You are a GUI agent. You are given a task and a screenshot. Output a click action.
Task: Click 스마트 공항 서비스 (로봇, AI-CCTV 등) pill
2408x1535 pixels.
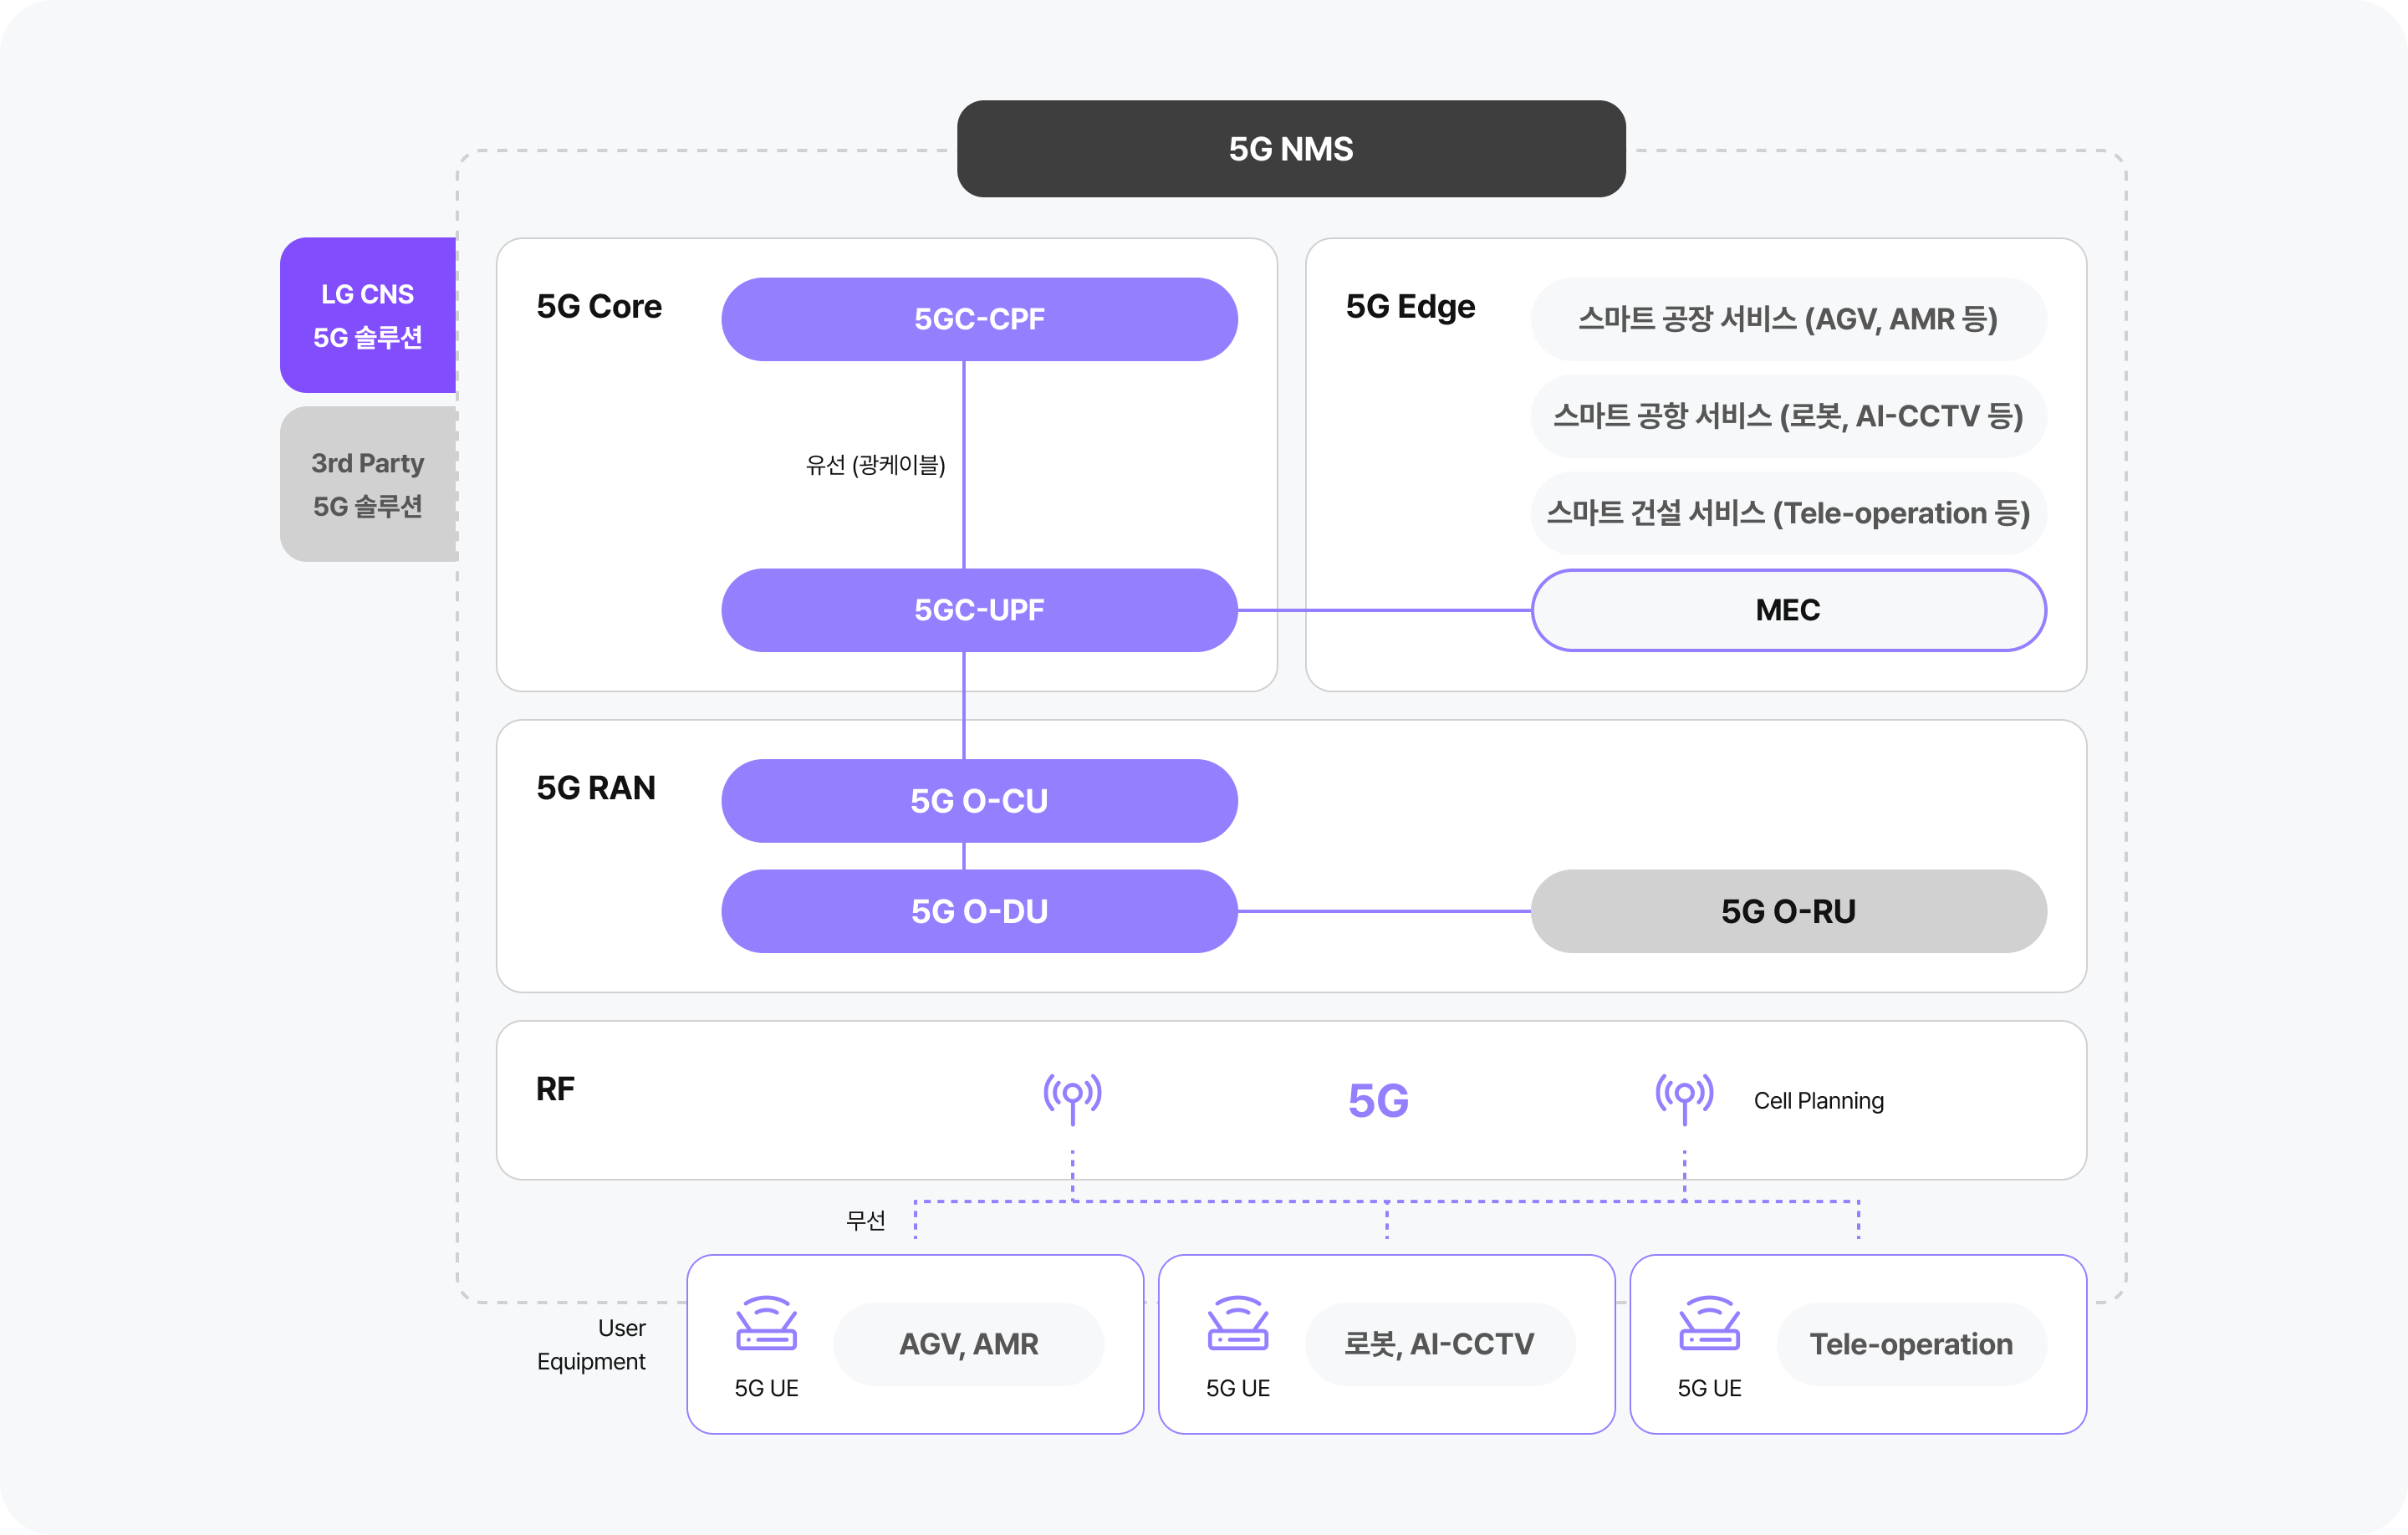[x=1787, y=416]
